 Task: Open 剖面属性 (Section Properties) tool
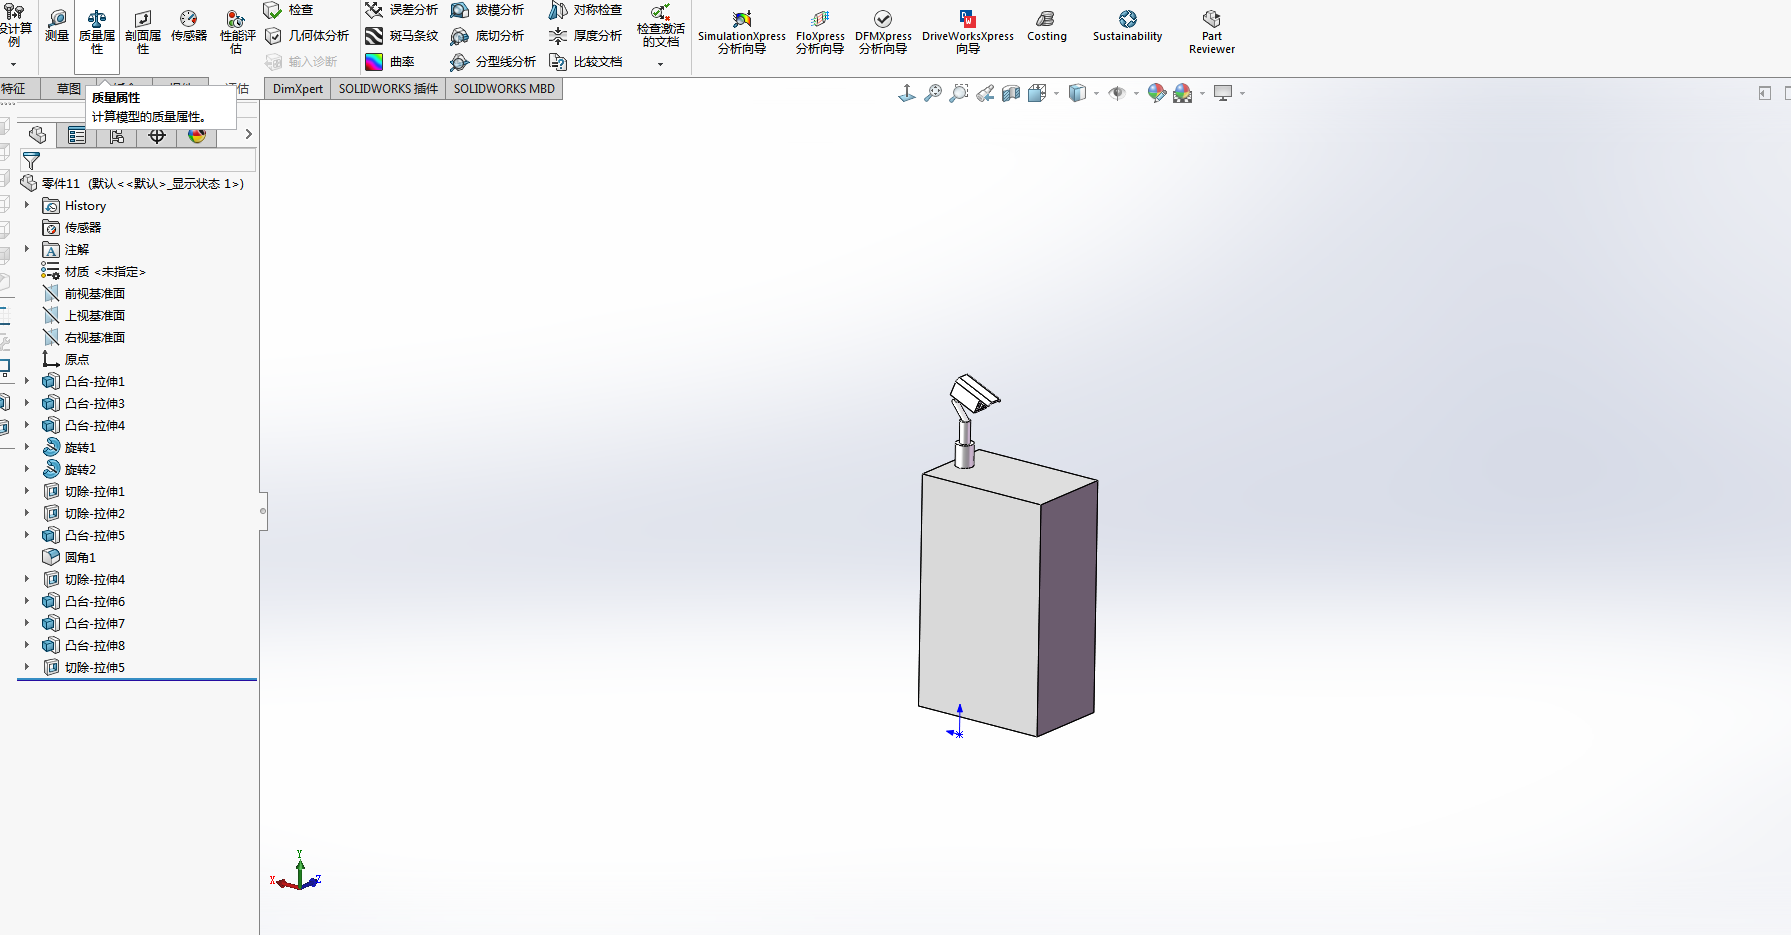pos(143,32)
